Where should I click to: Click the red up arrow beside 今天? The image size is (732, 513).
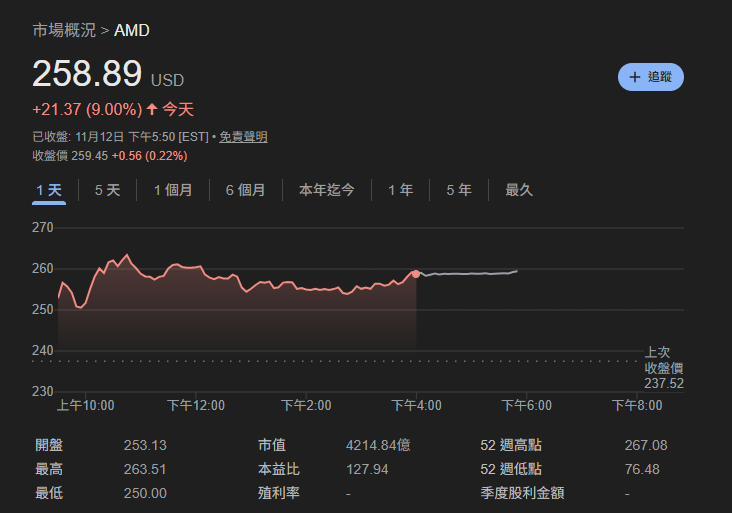(x=152, y=109)
